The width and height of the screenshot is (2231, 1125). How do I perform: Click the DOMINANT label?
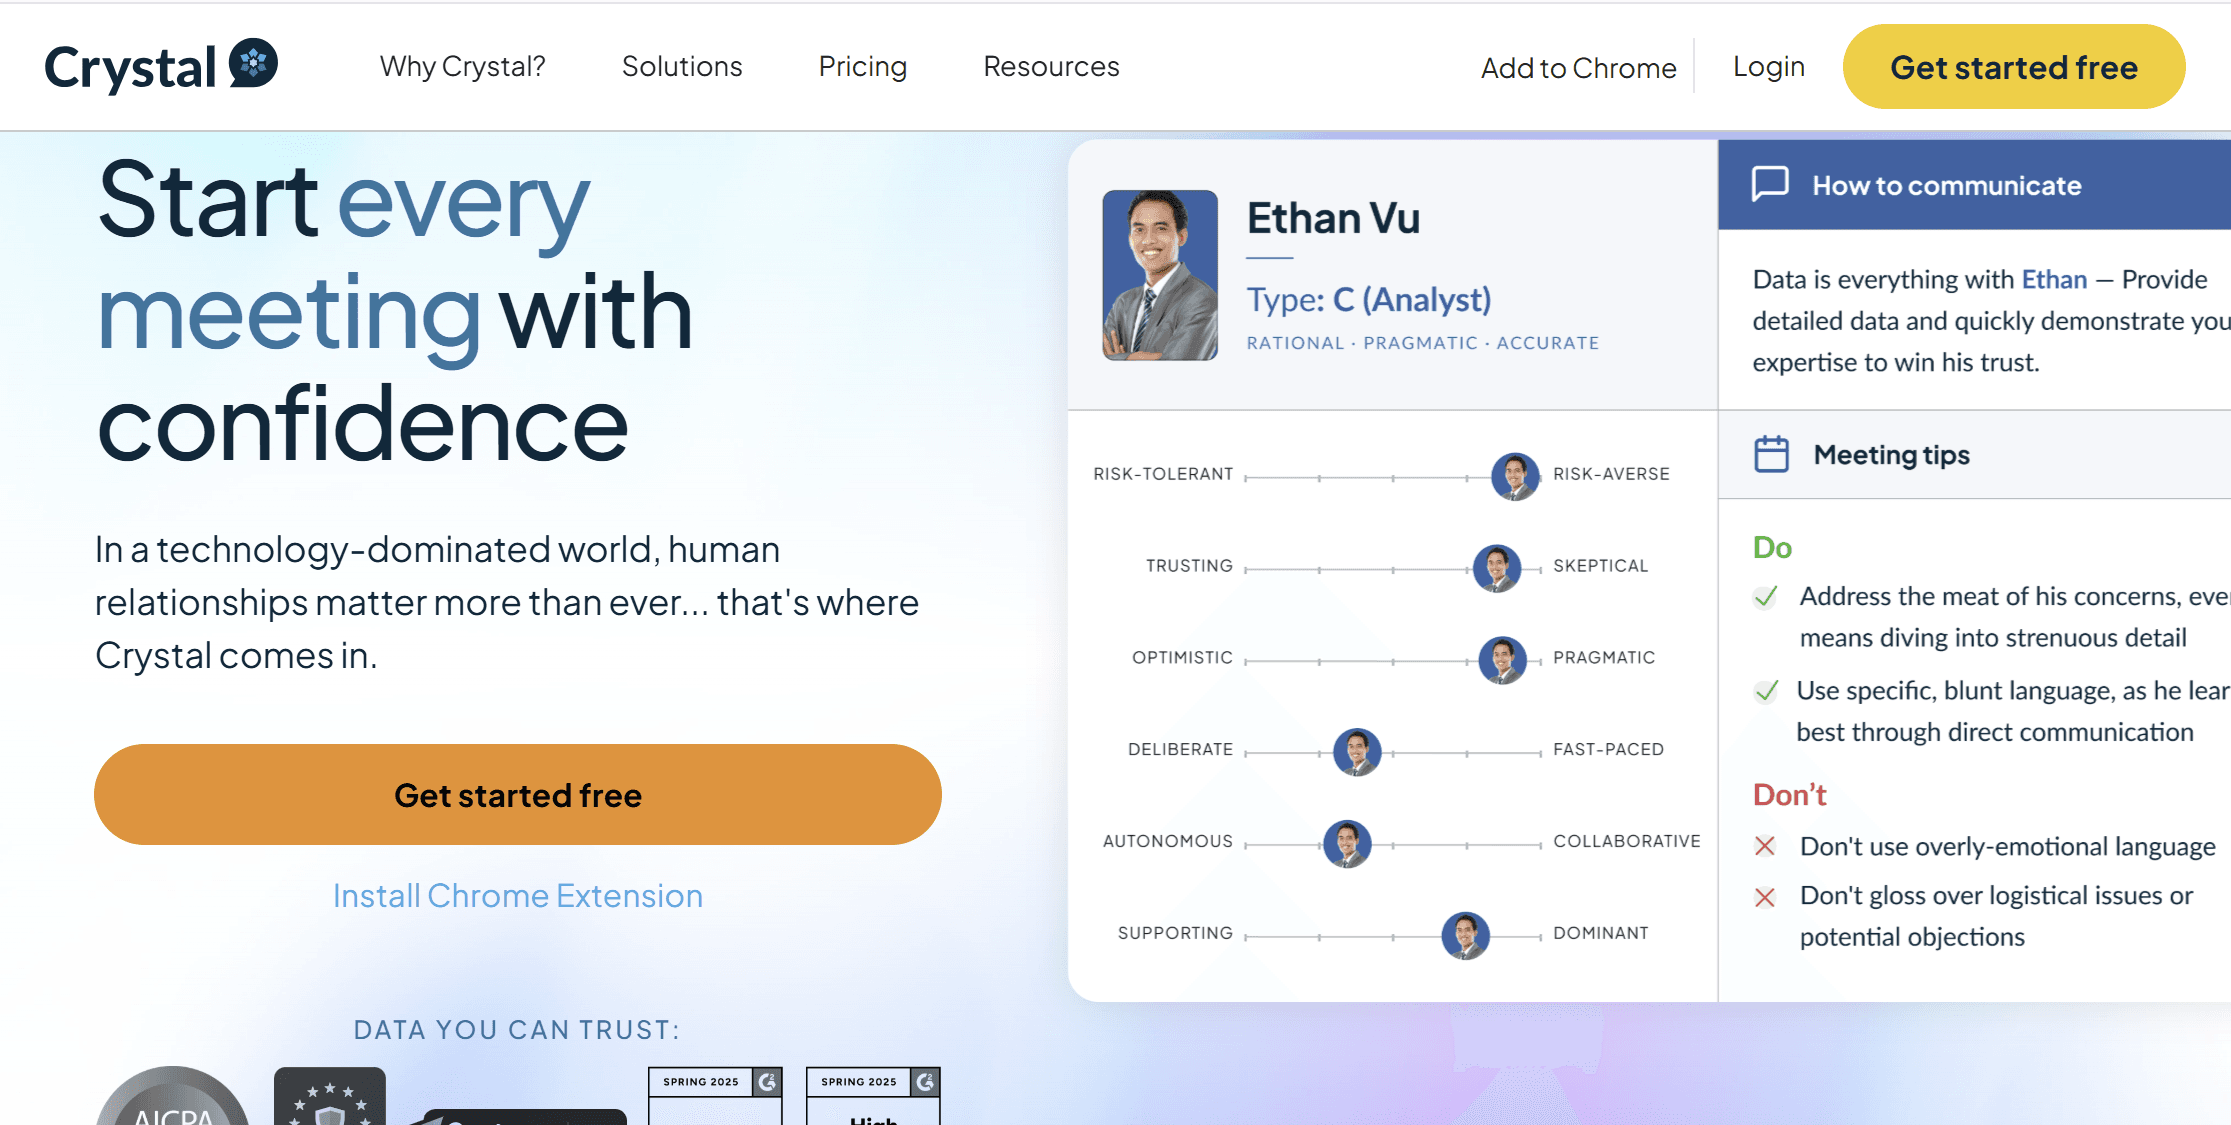tap(1600, 933)
